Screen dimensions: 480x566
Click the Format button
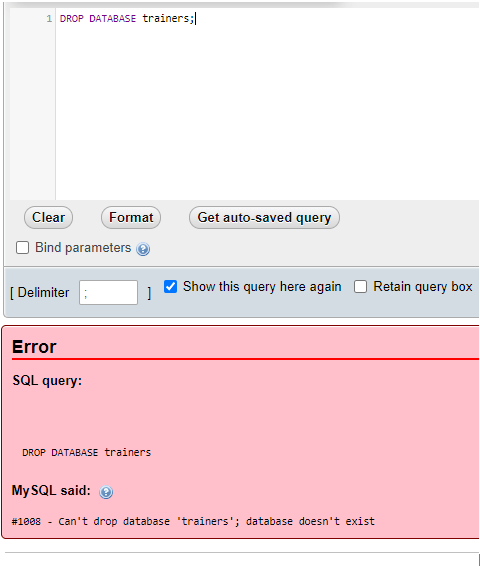131,218
